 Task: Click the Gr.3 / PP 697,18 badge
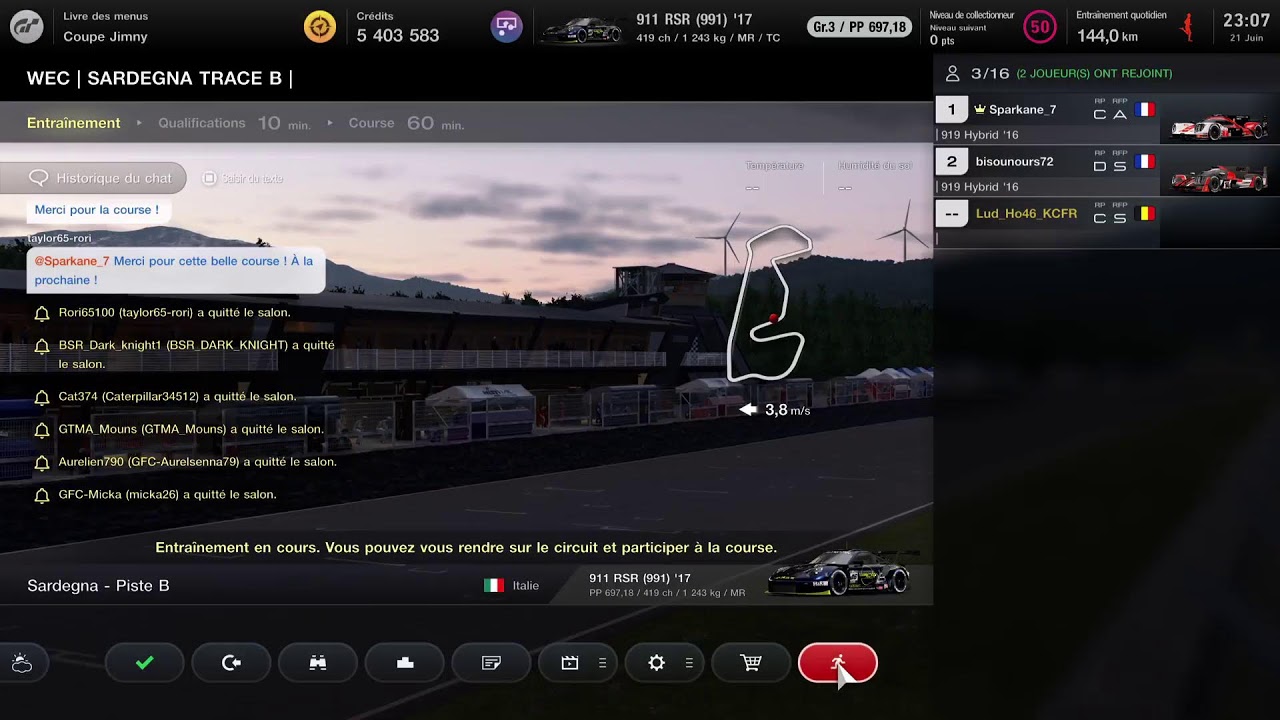click(859, 27)
